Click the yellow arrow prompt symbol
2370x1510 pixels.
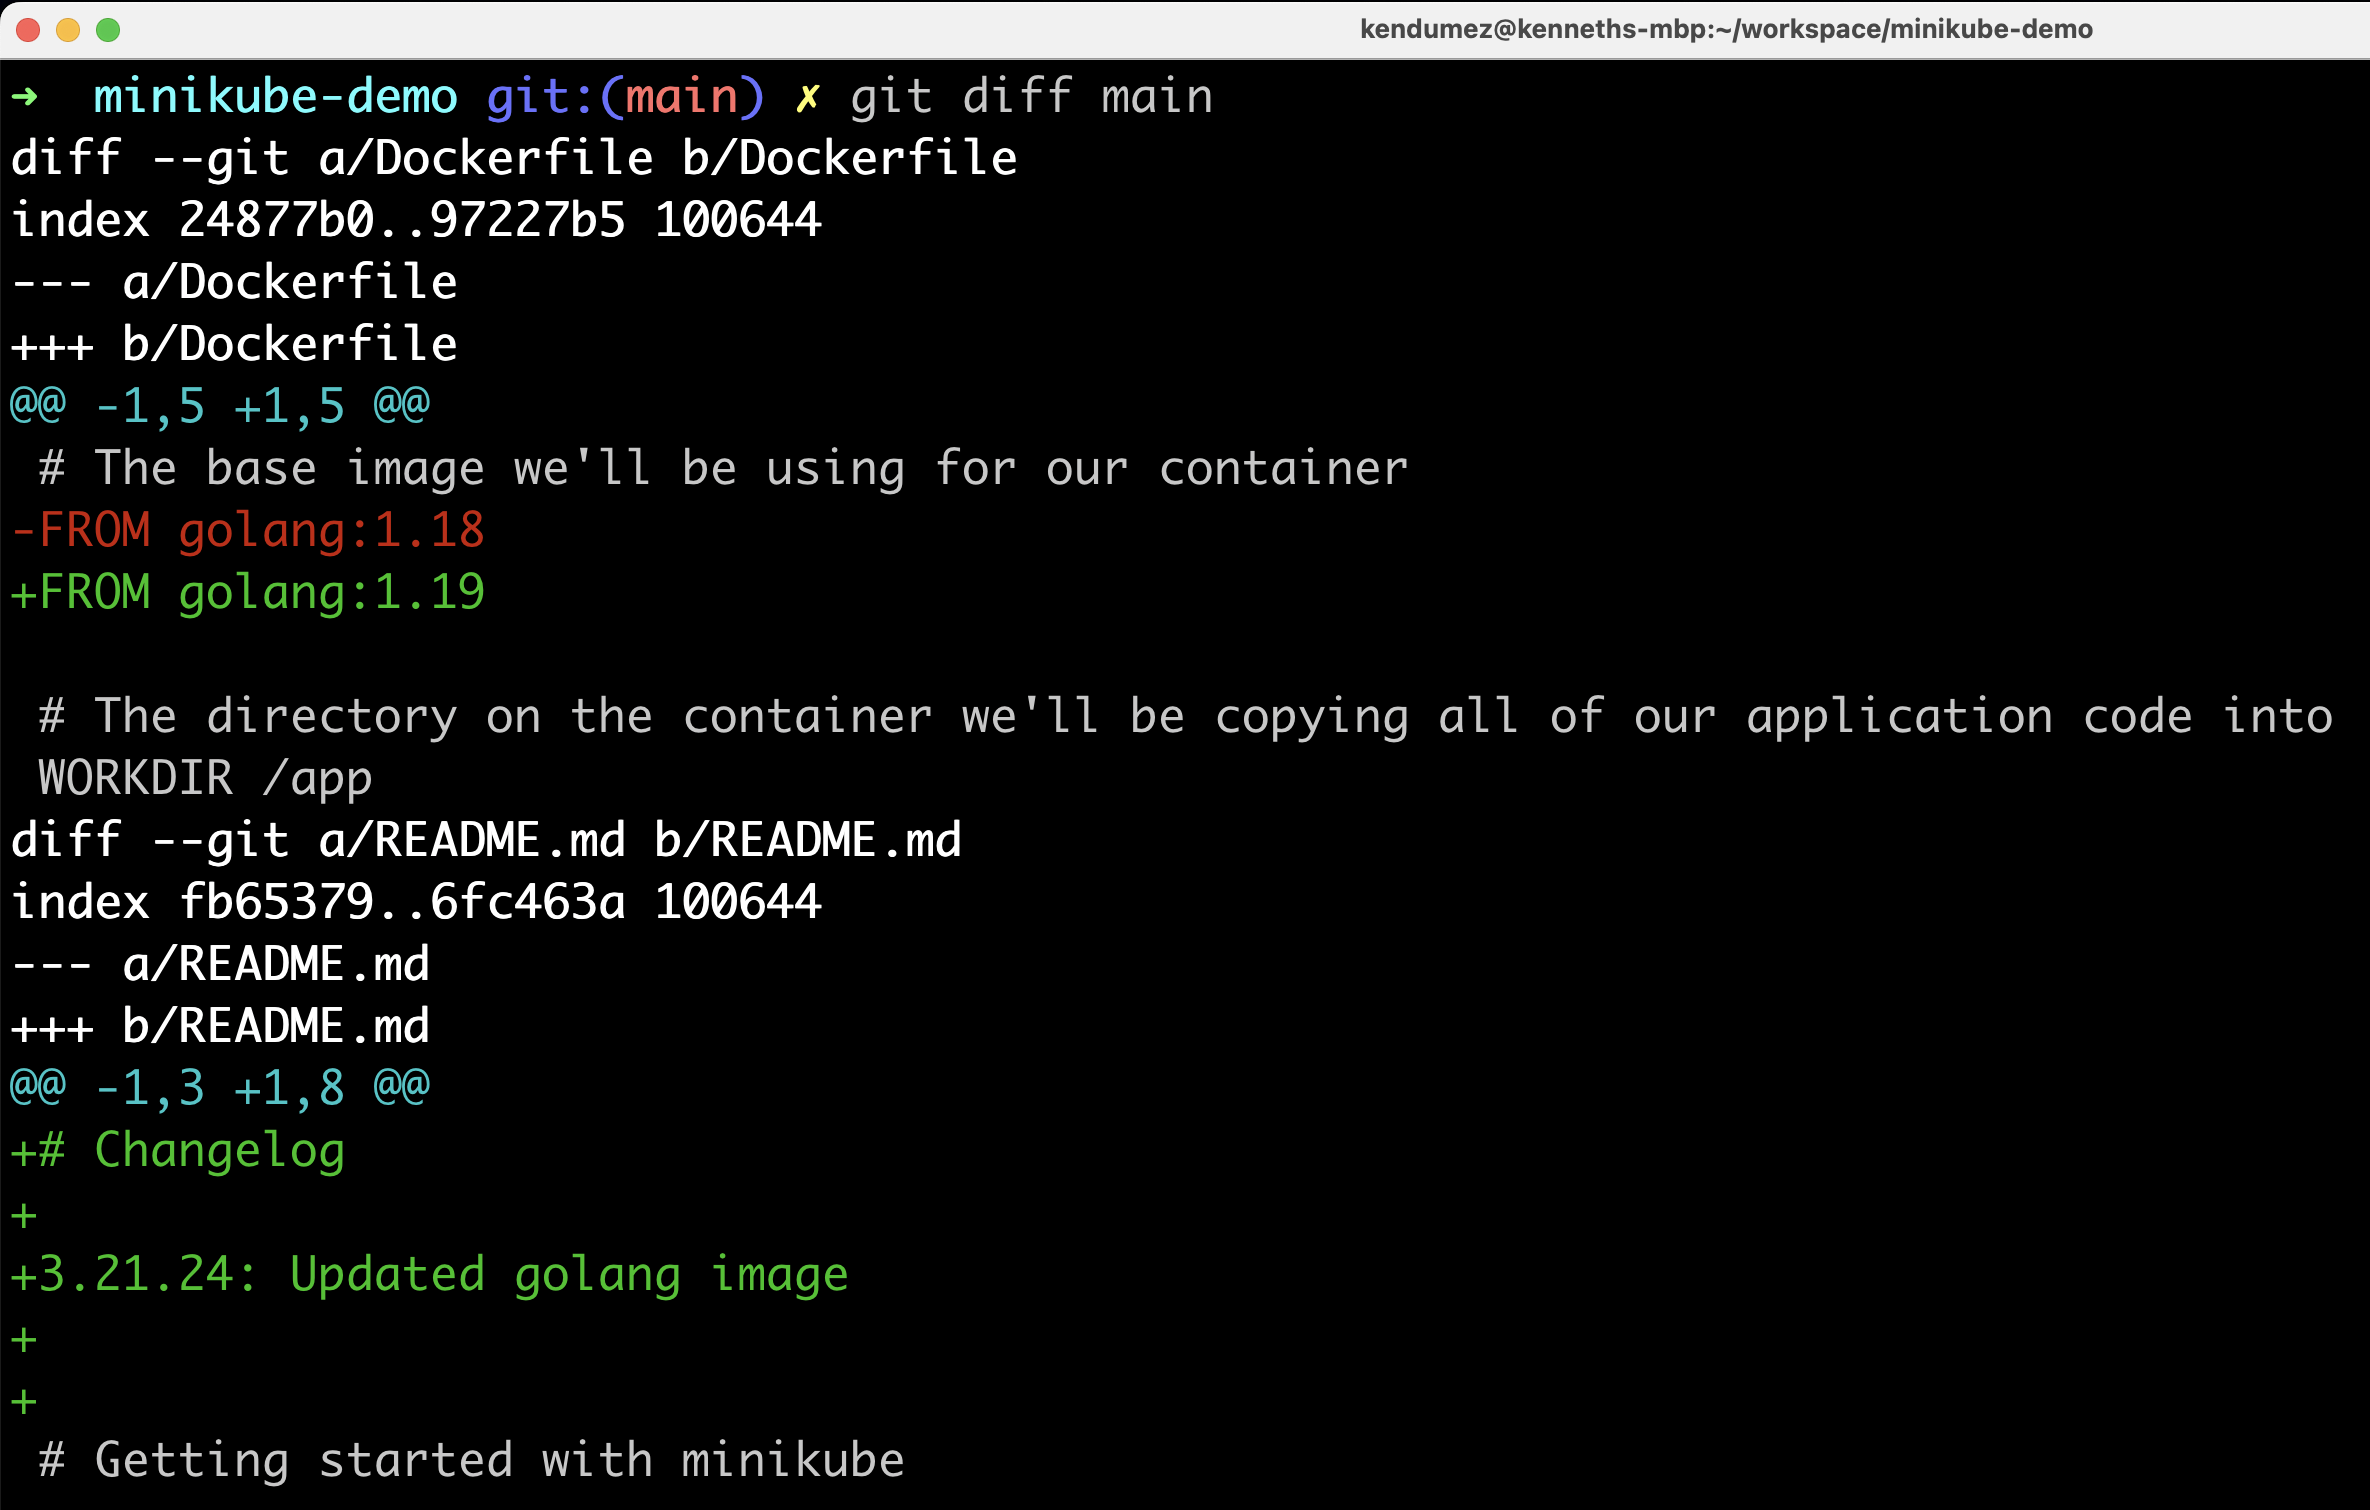[24, 95]
